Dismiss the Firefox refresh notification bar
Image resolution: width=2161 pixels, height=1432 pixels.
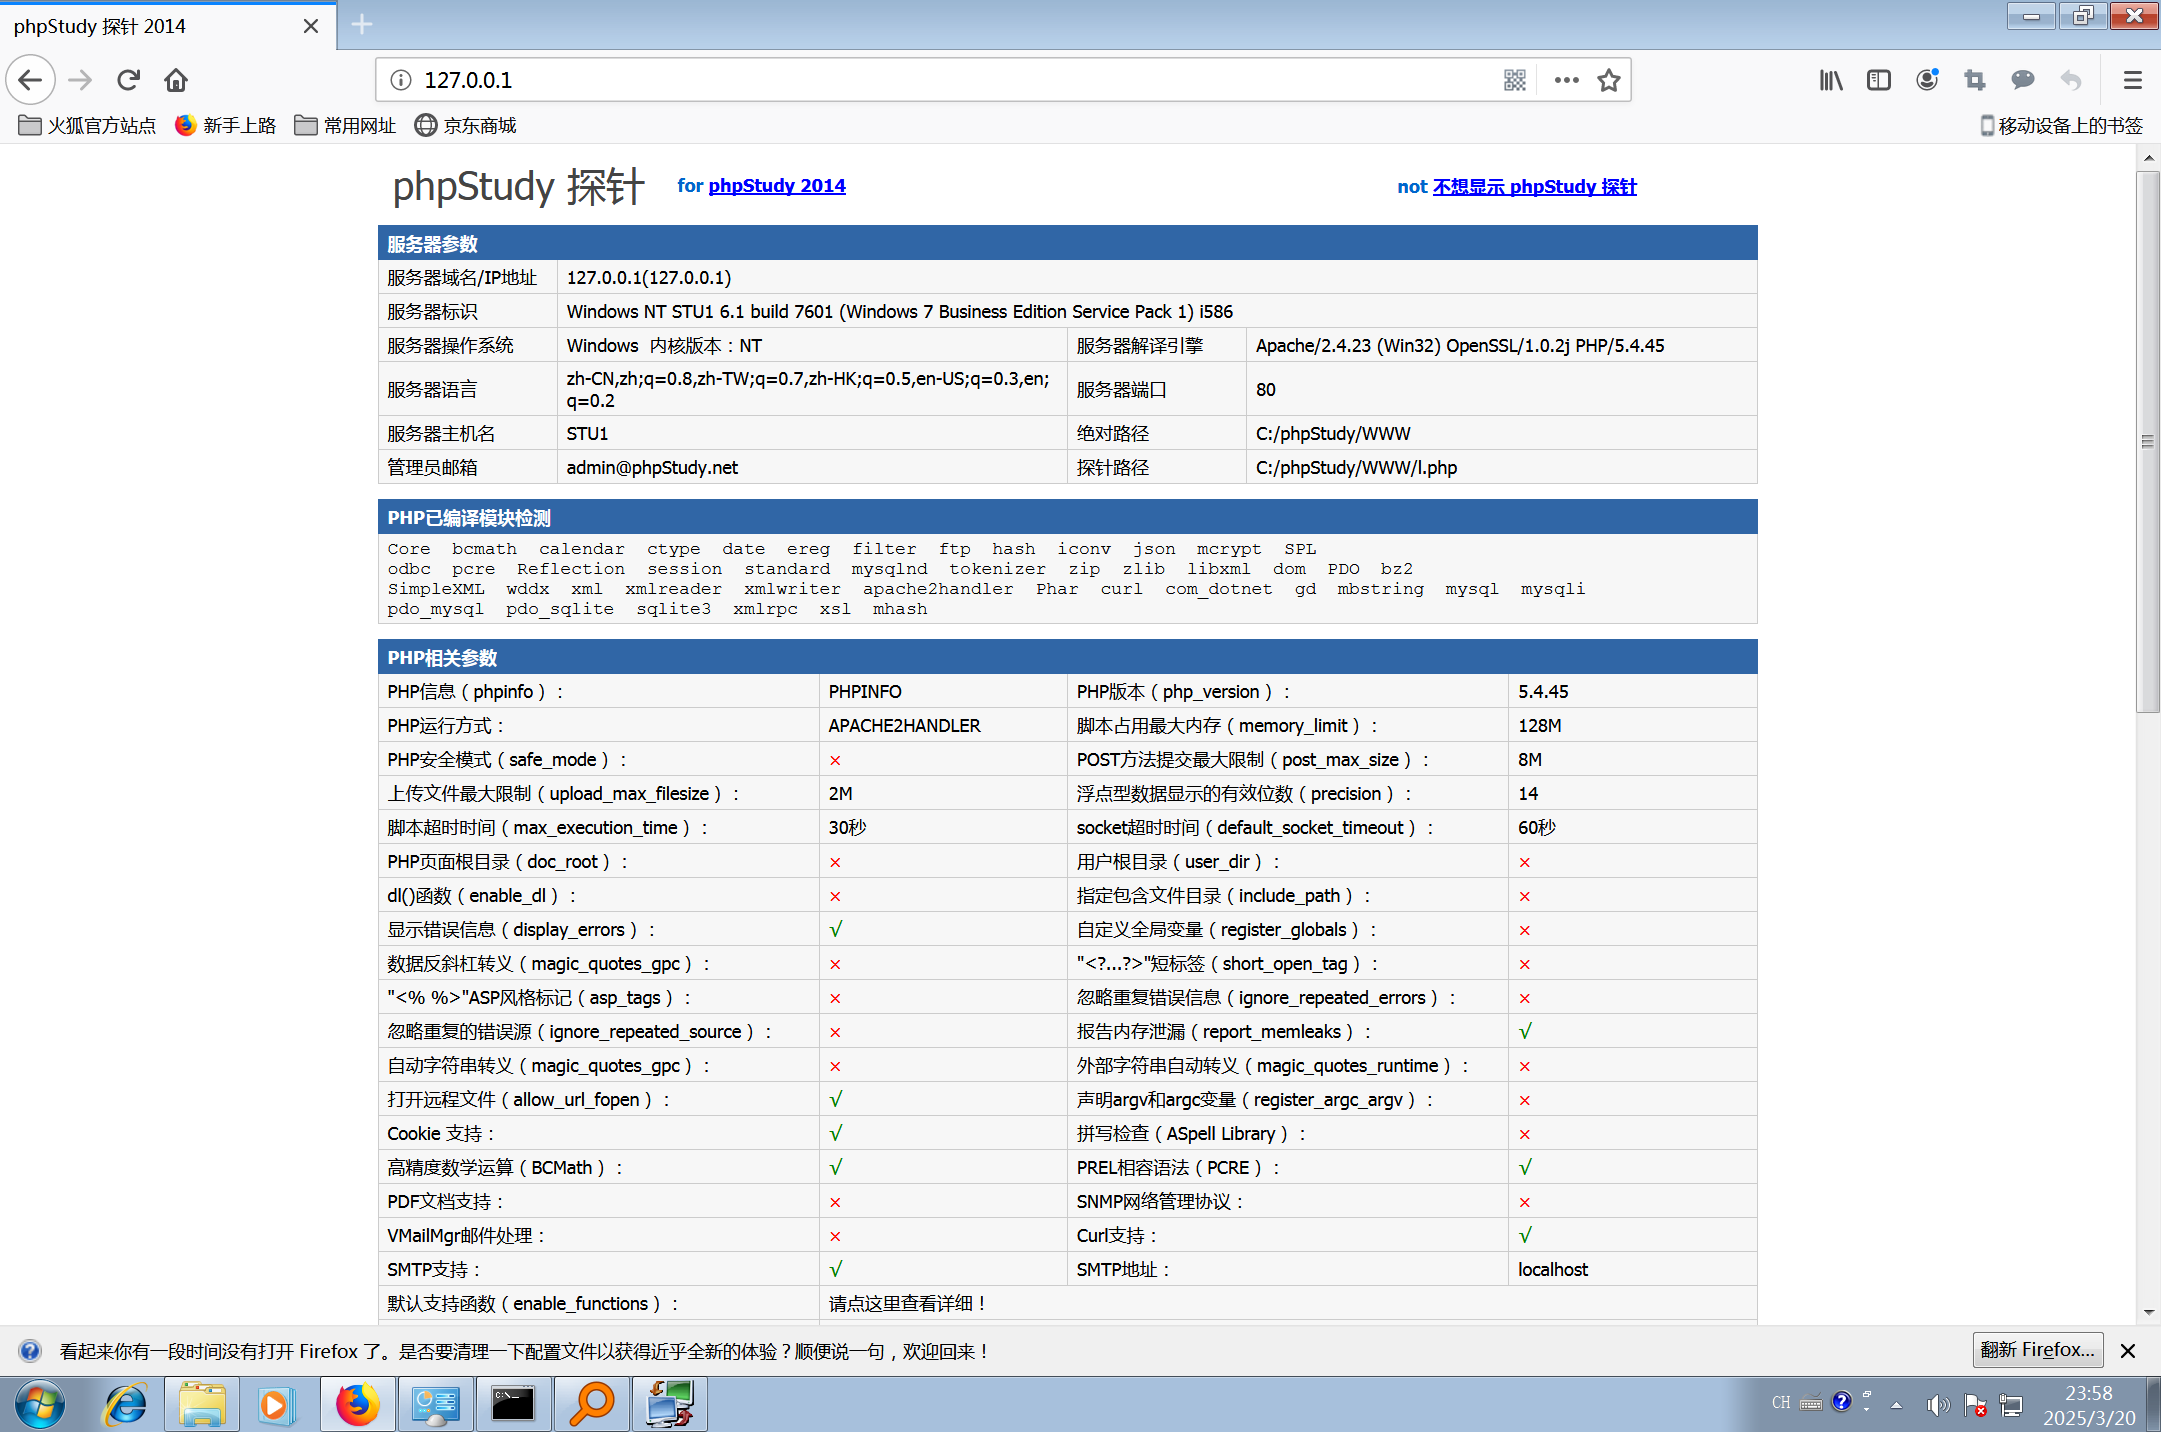point(2128,1351)
